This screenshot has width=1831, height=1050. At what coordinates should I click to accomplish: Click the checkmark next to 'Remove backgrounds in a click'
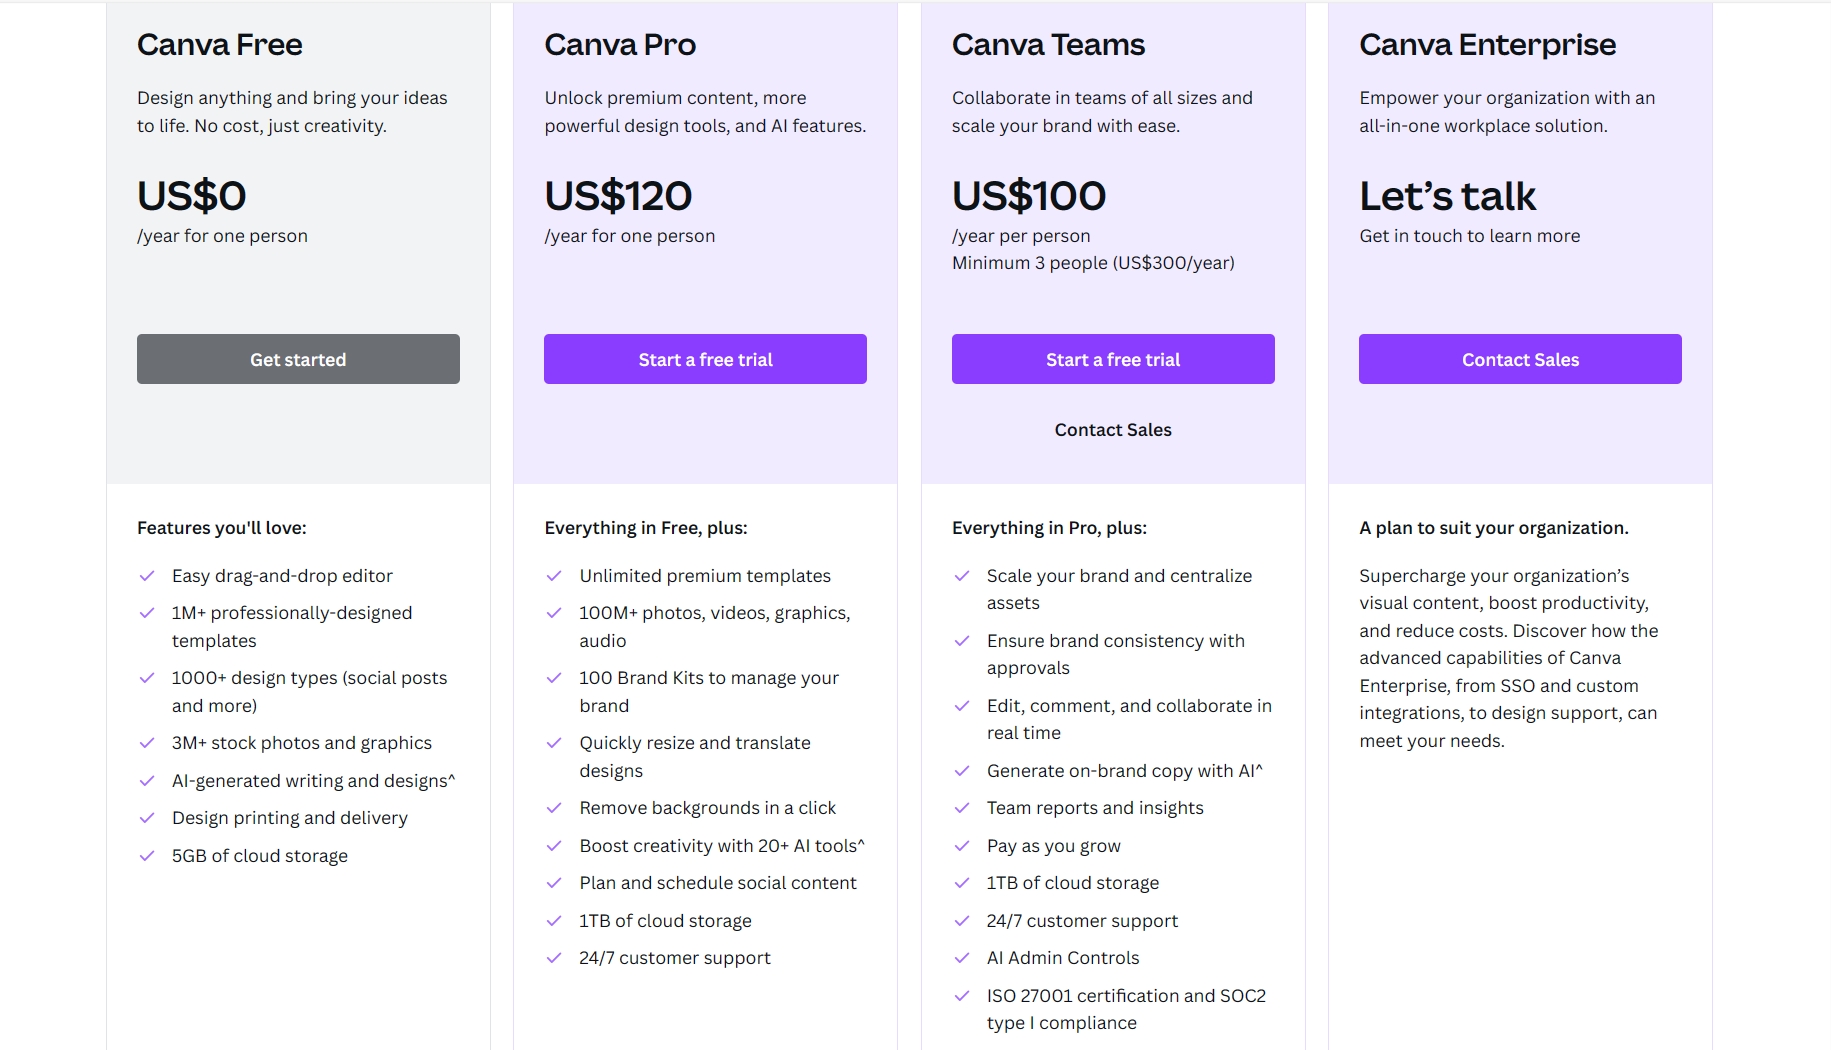click(554, 807)
